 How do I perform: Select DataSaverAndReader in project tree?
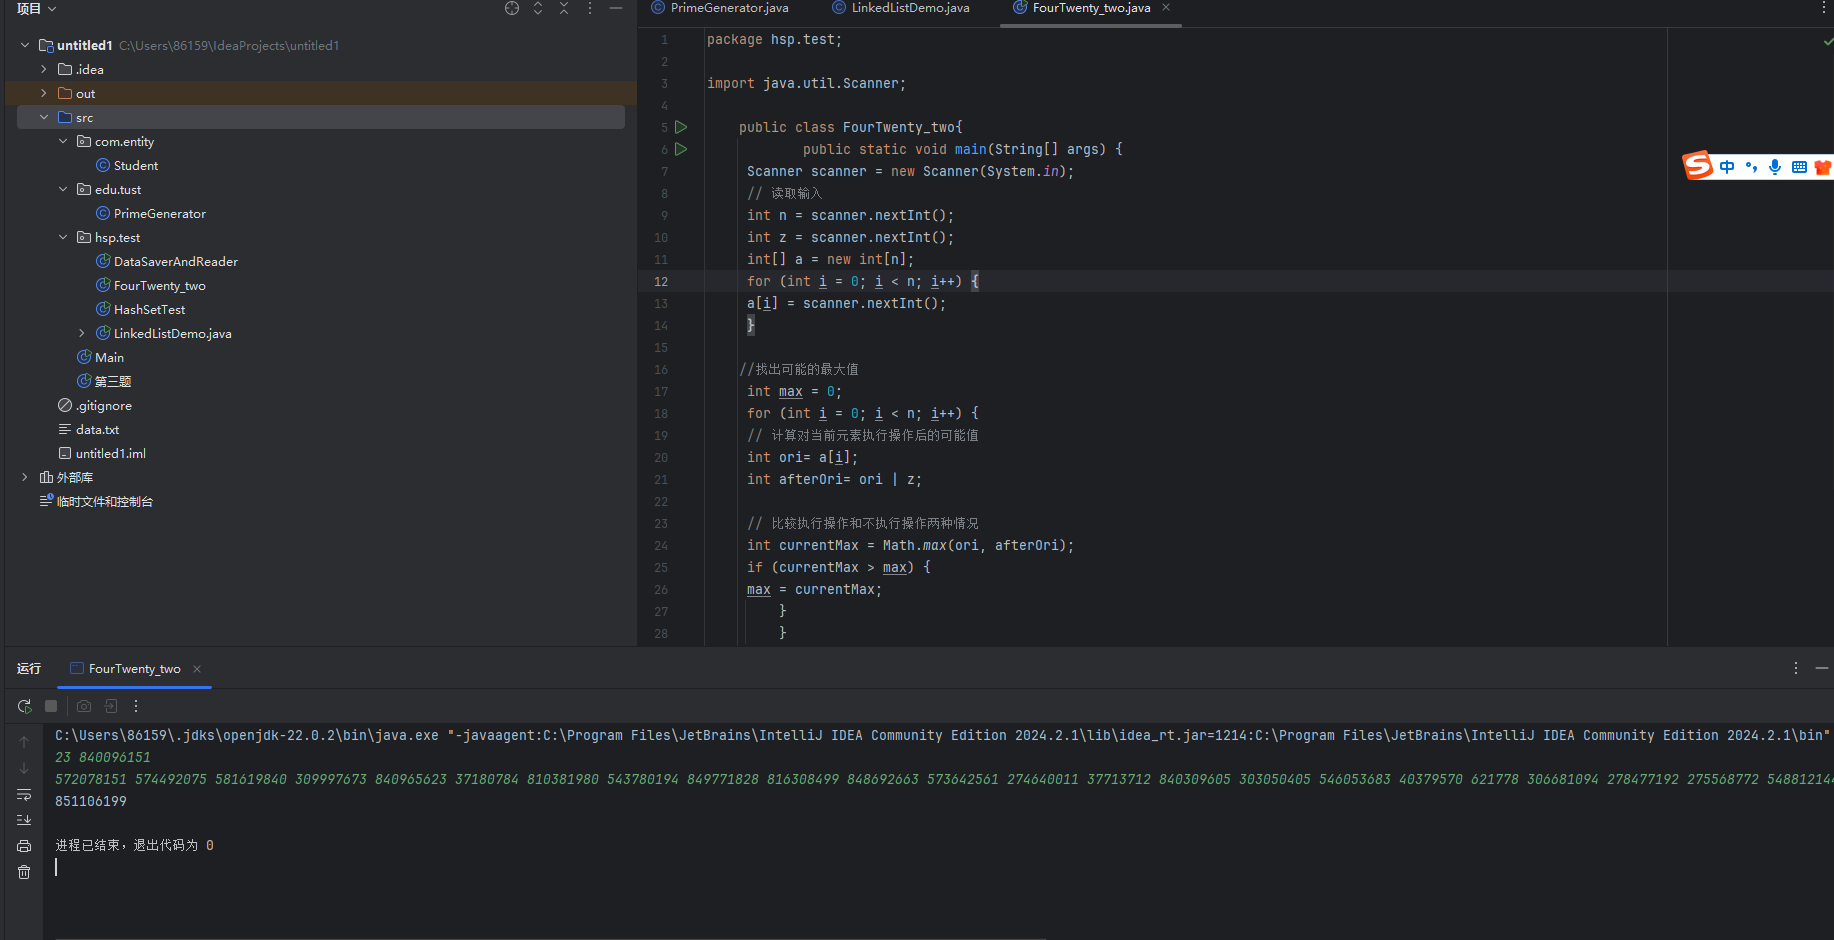pyautogui.click(x=167, y=261)
